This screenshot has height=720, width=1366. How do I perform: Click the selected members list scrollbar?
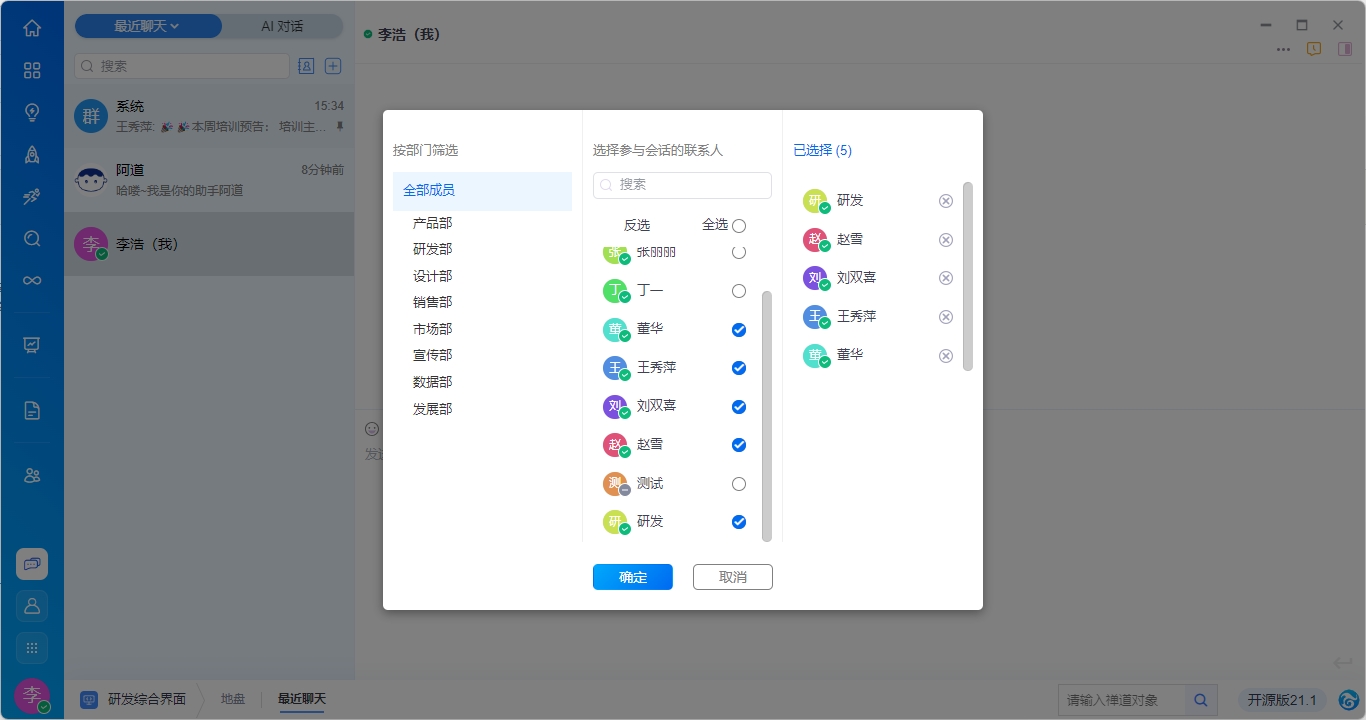coord(968,276)
